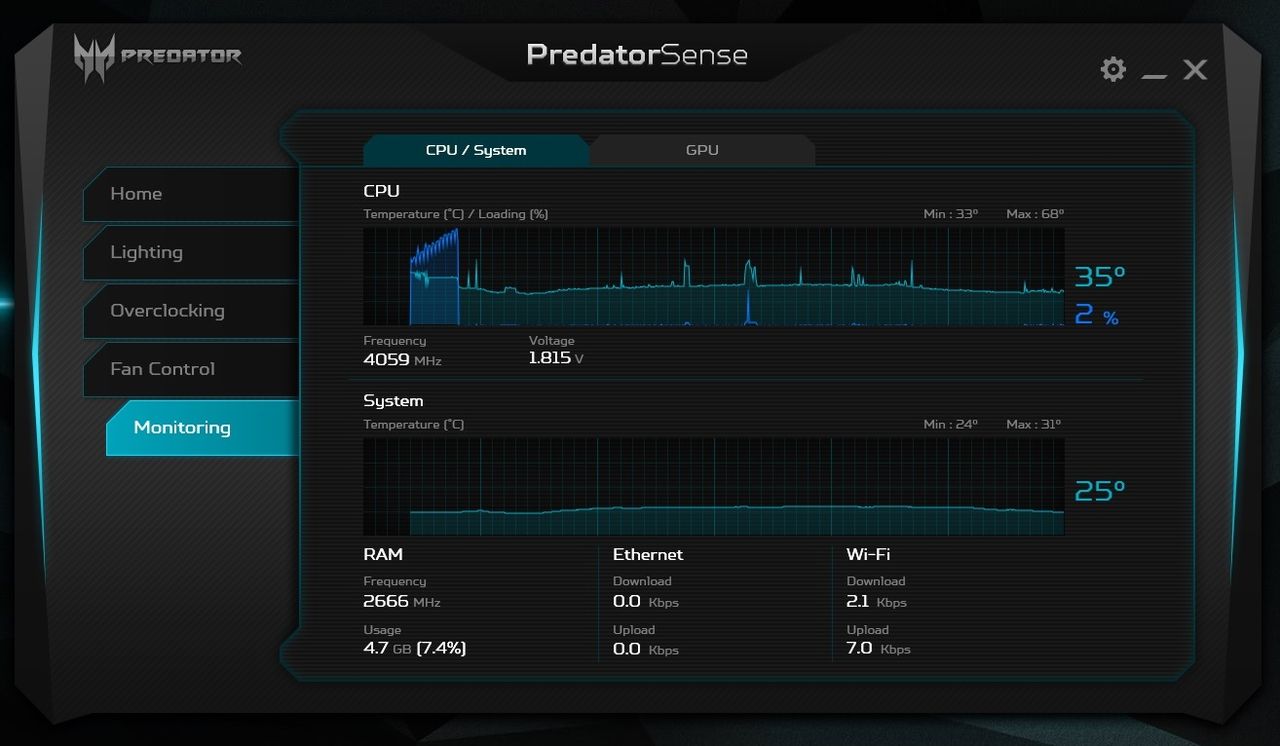Click the System temperature graph
1280x746 pixels.
click(713, 486)
